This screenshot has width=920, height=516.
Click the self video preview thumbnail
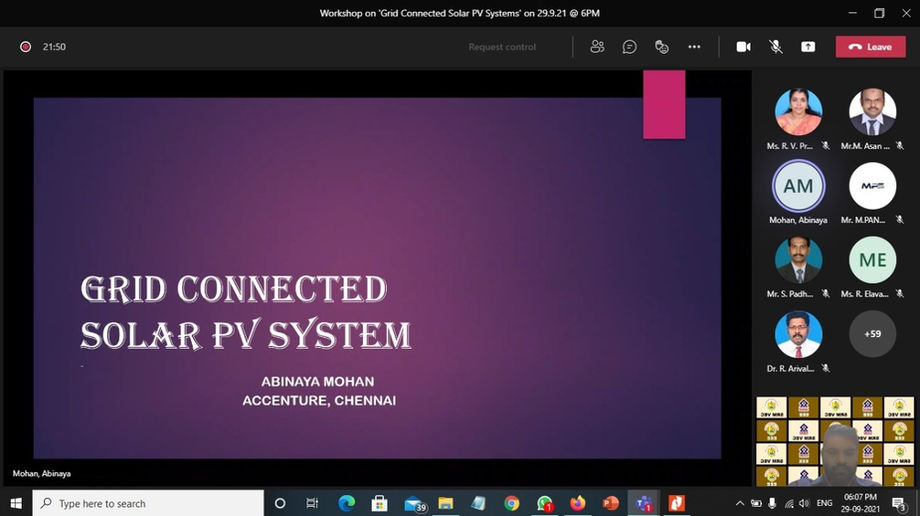835,441
